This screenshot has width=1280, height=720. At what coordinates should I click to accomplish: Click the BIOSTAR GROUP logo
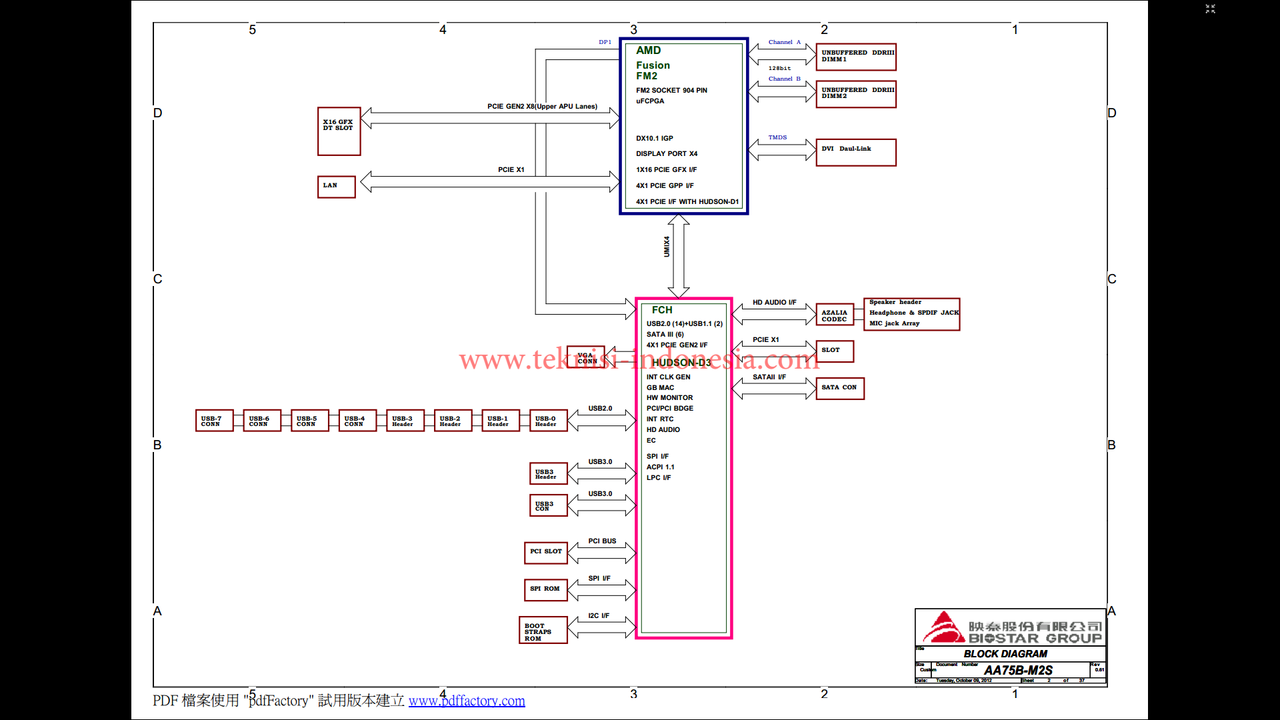tap(1010, 627)
